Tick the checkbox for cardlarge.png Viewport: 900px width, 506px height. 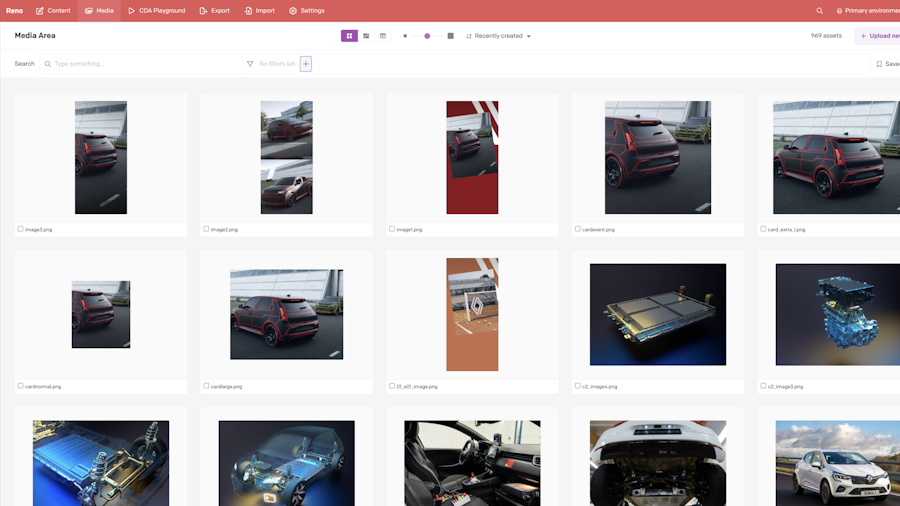pos(206,385)
